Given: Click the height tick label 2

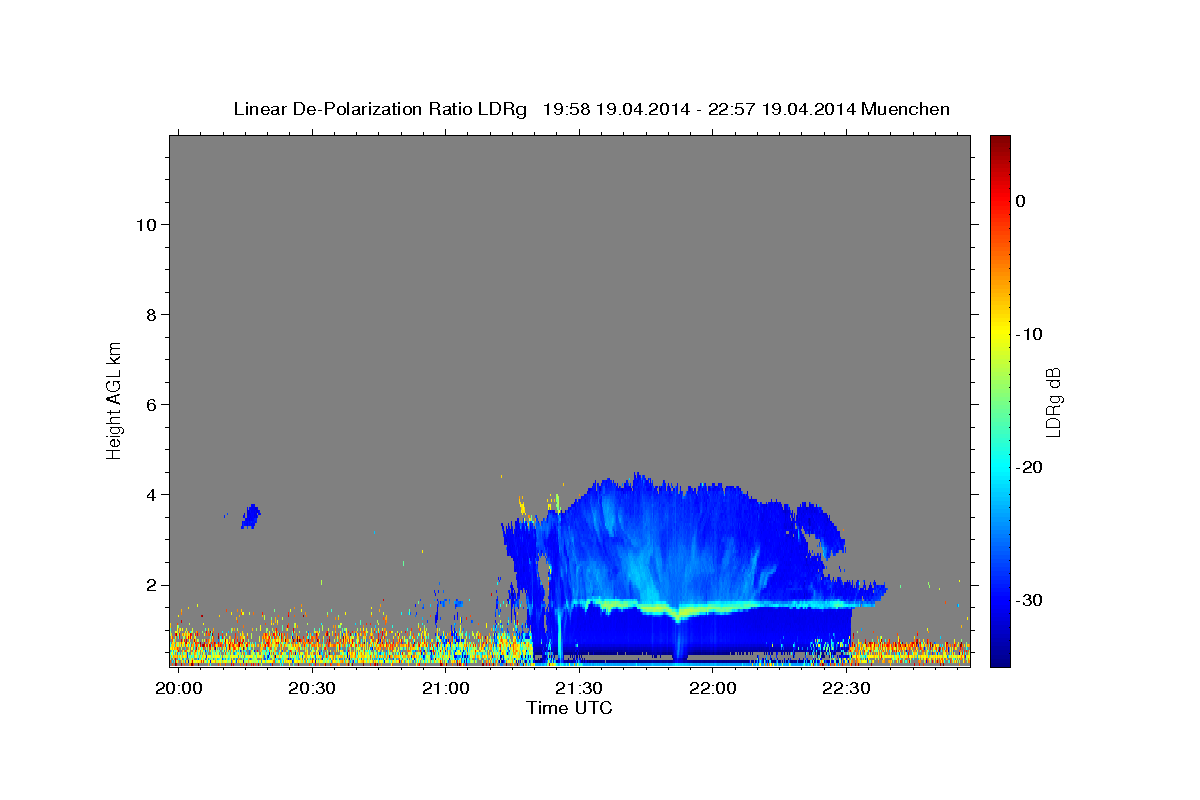Looking at the screenshot, I should click(150, 584).
